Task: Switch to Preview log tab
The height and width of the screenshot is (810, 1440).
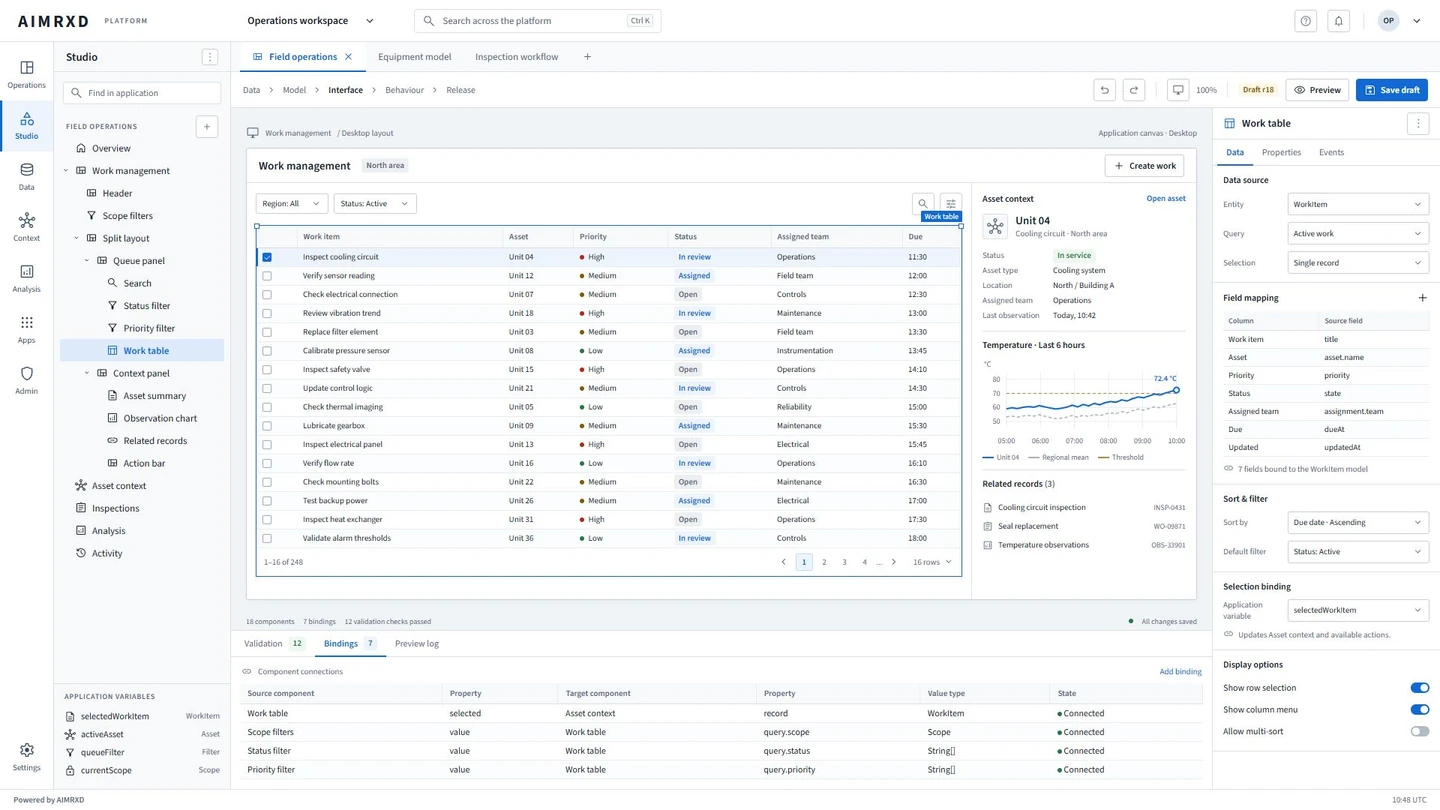Action: pos(417,644)
